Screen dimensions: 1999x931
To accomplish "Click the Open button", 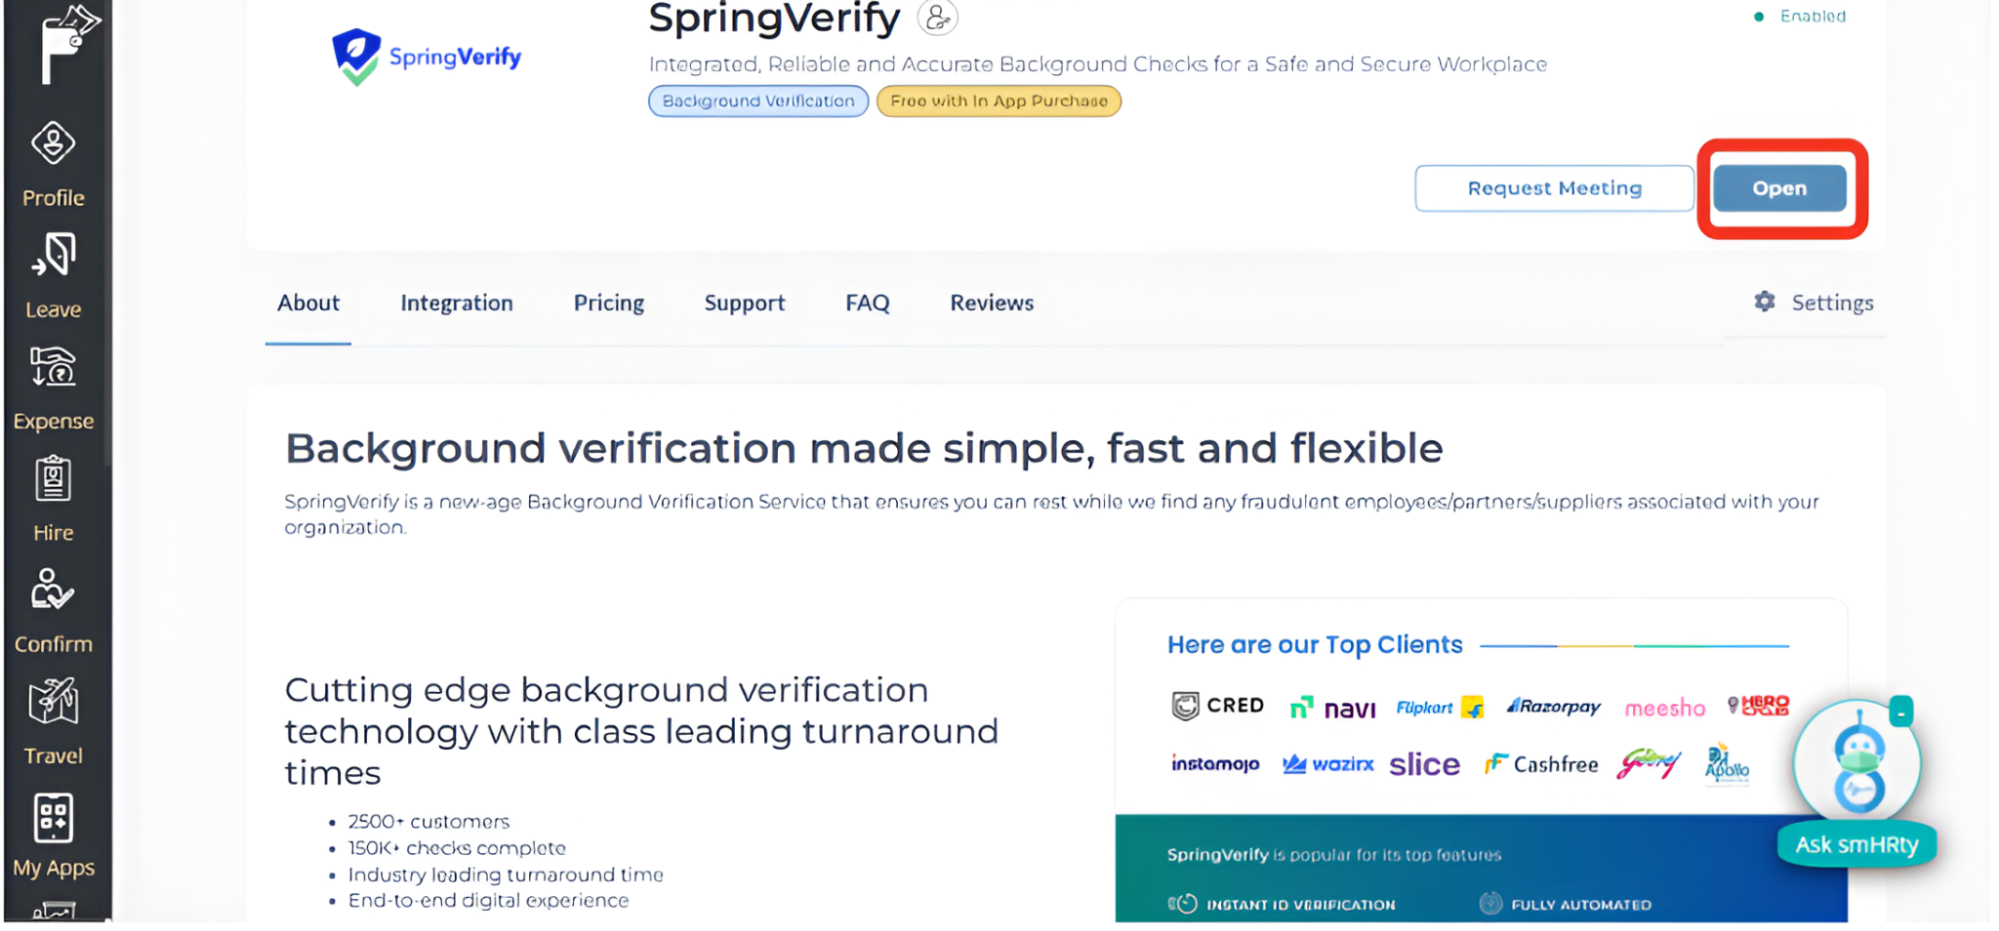I will [x=1779, y=188].
